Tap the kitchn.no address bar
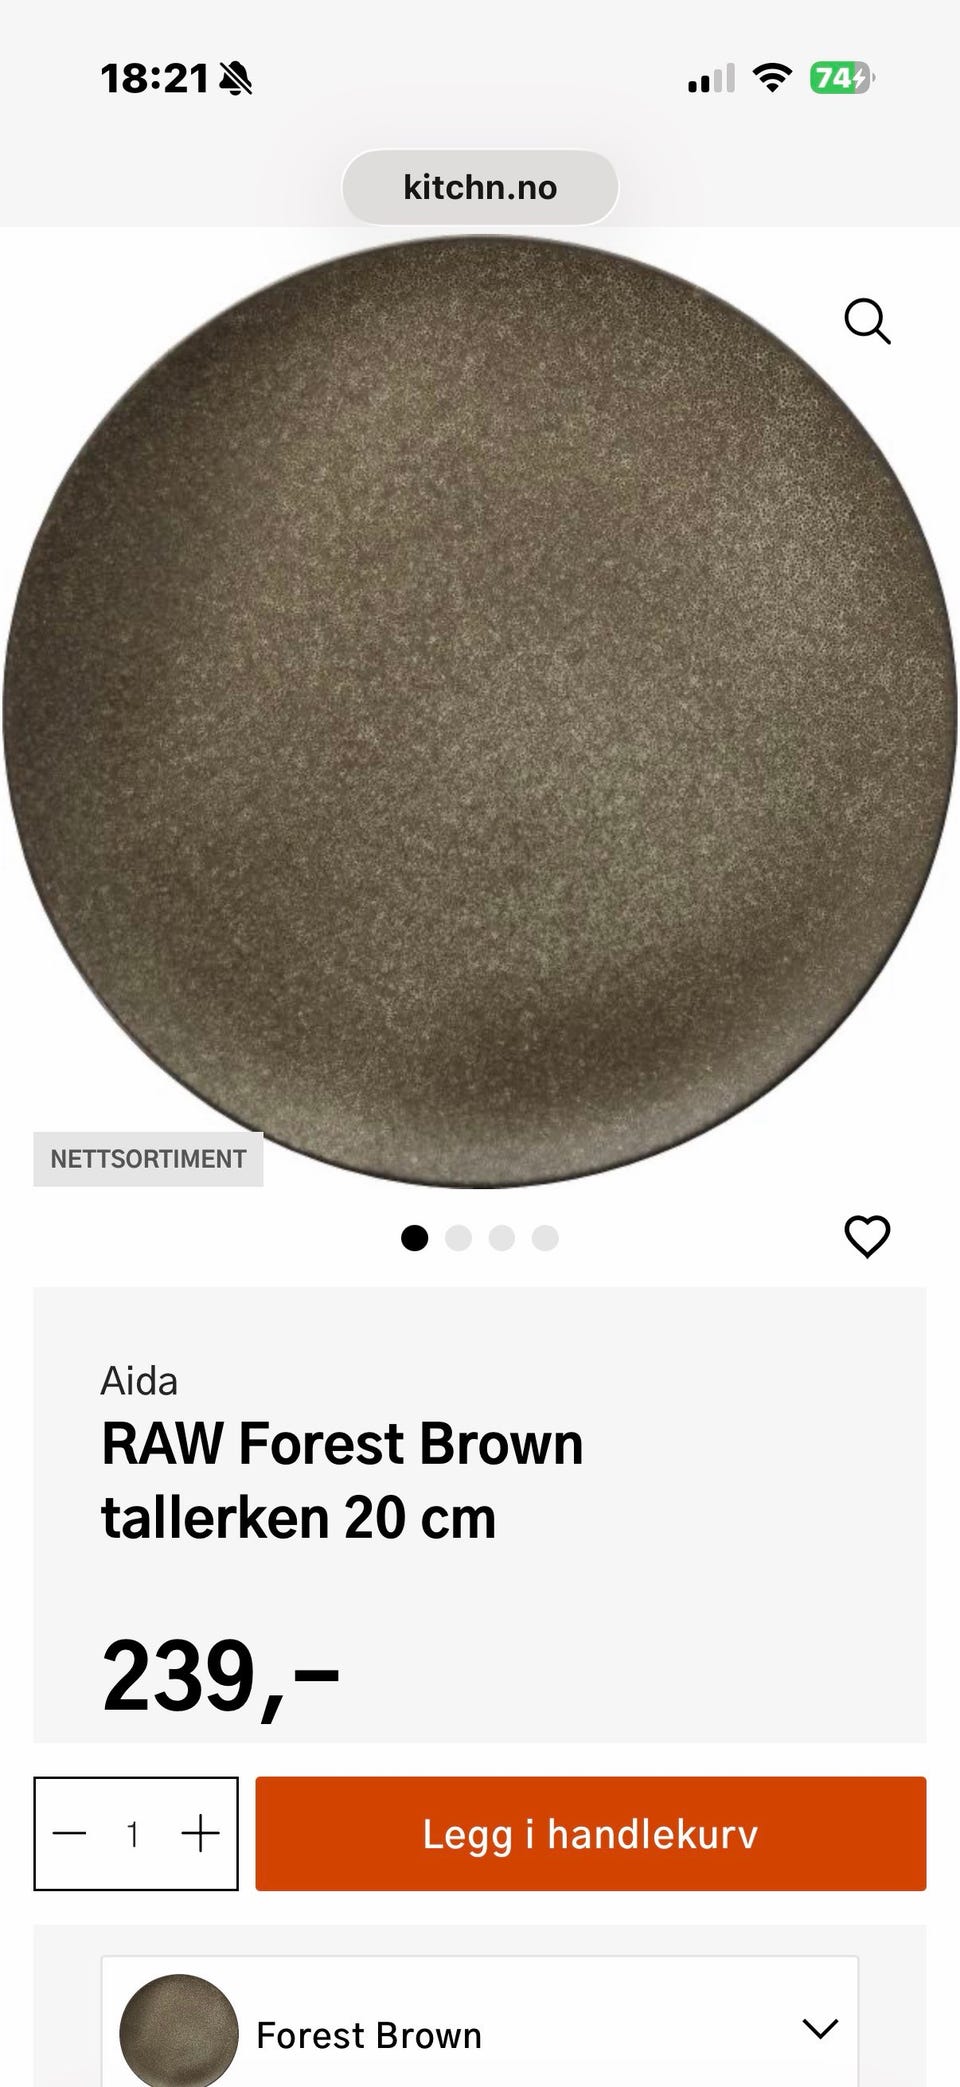Screen dimensions: 960x2087 pos(480,187)
